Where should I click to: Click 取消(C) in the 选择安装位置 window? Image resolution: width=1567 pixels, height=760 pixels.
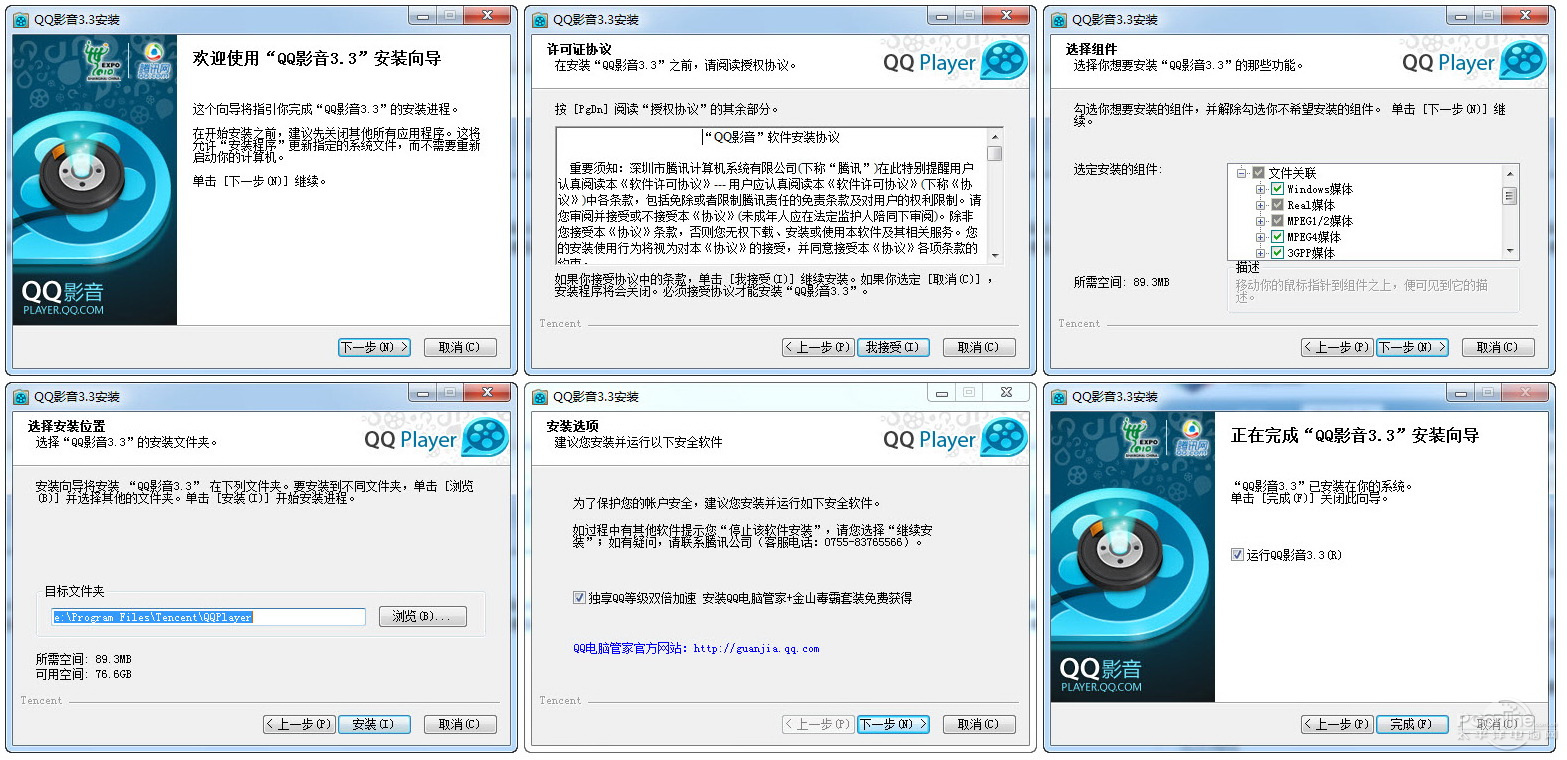point(460,724)
